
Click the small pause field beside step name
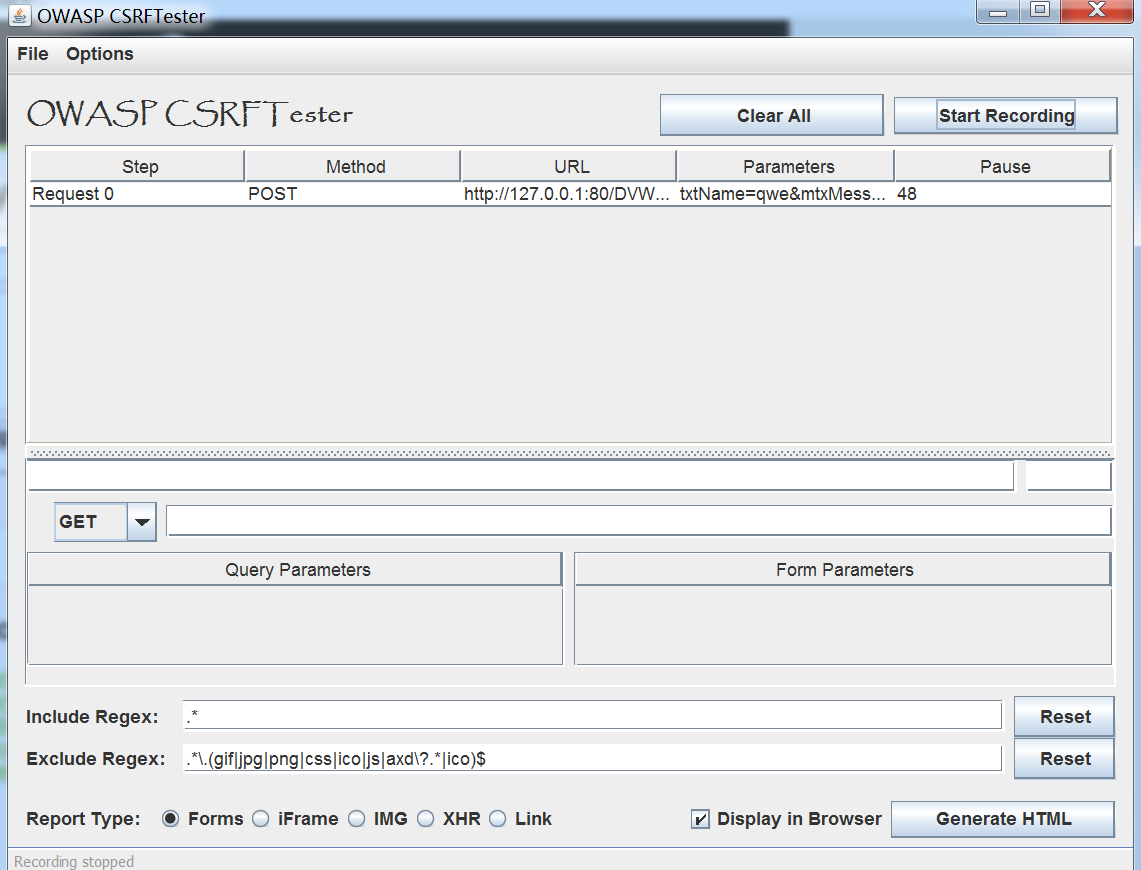tap(1068, 476)
